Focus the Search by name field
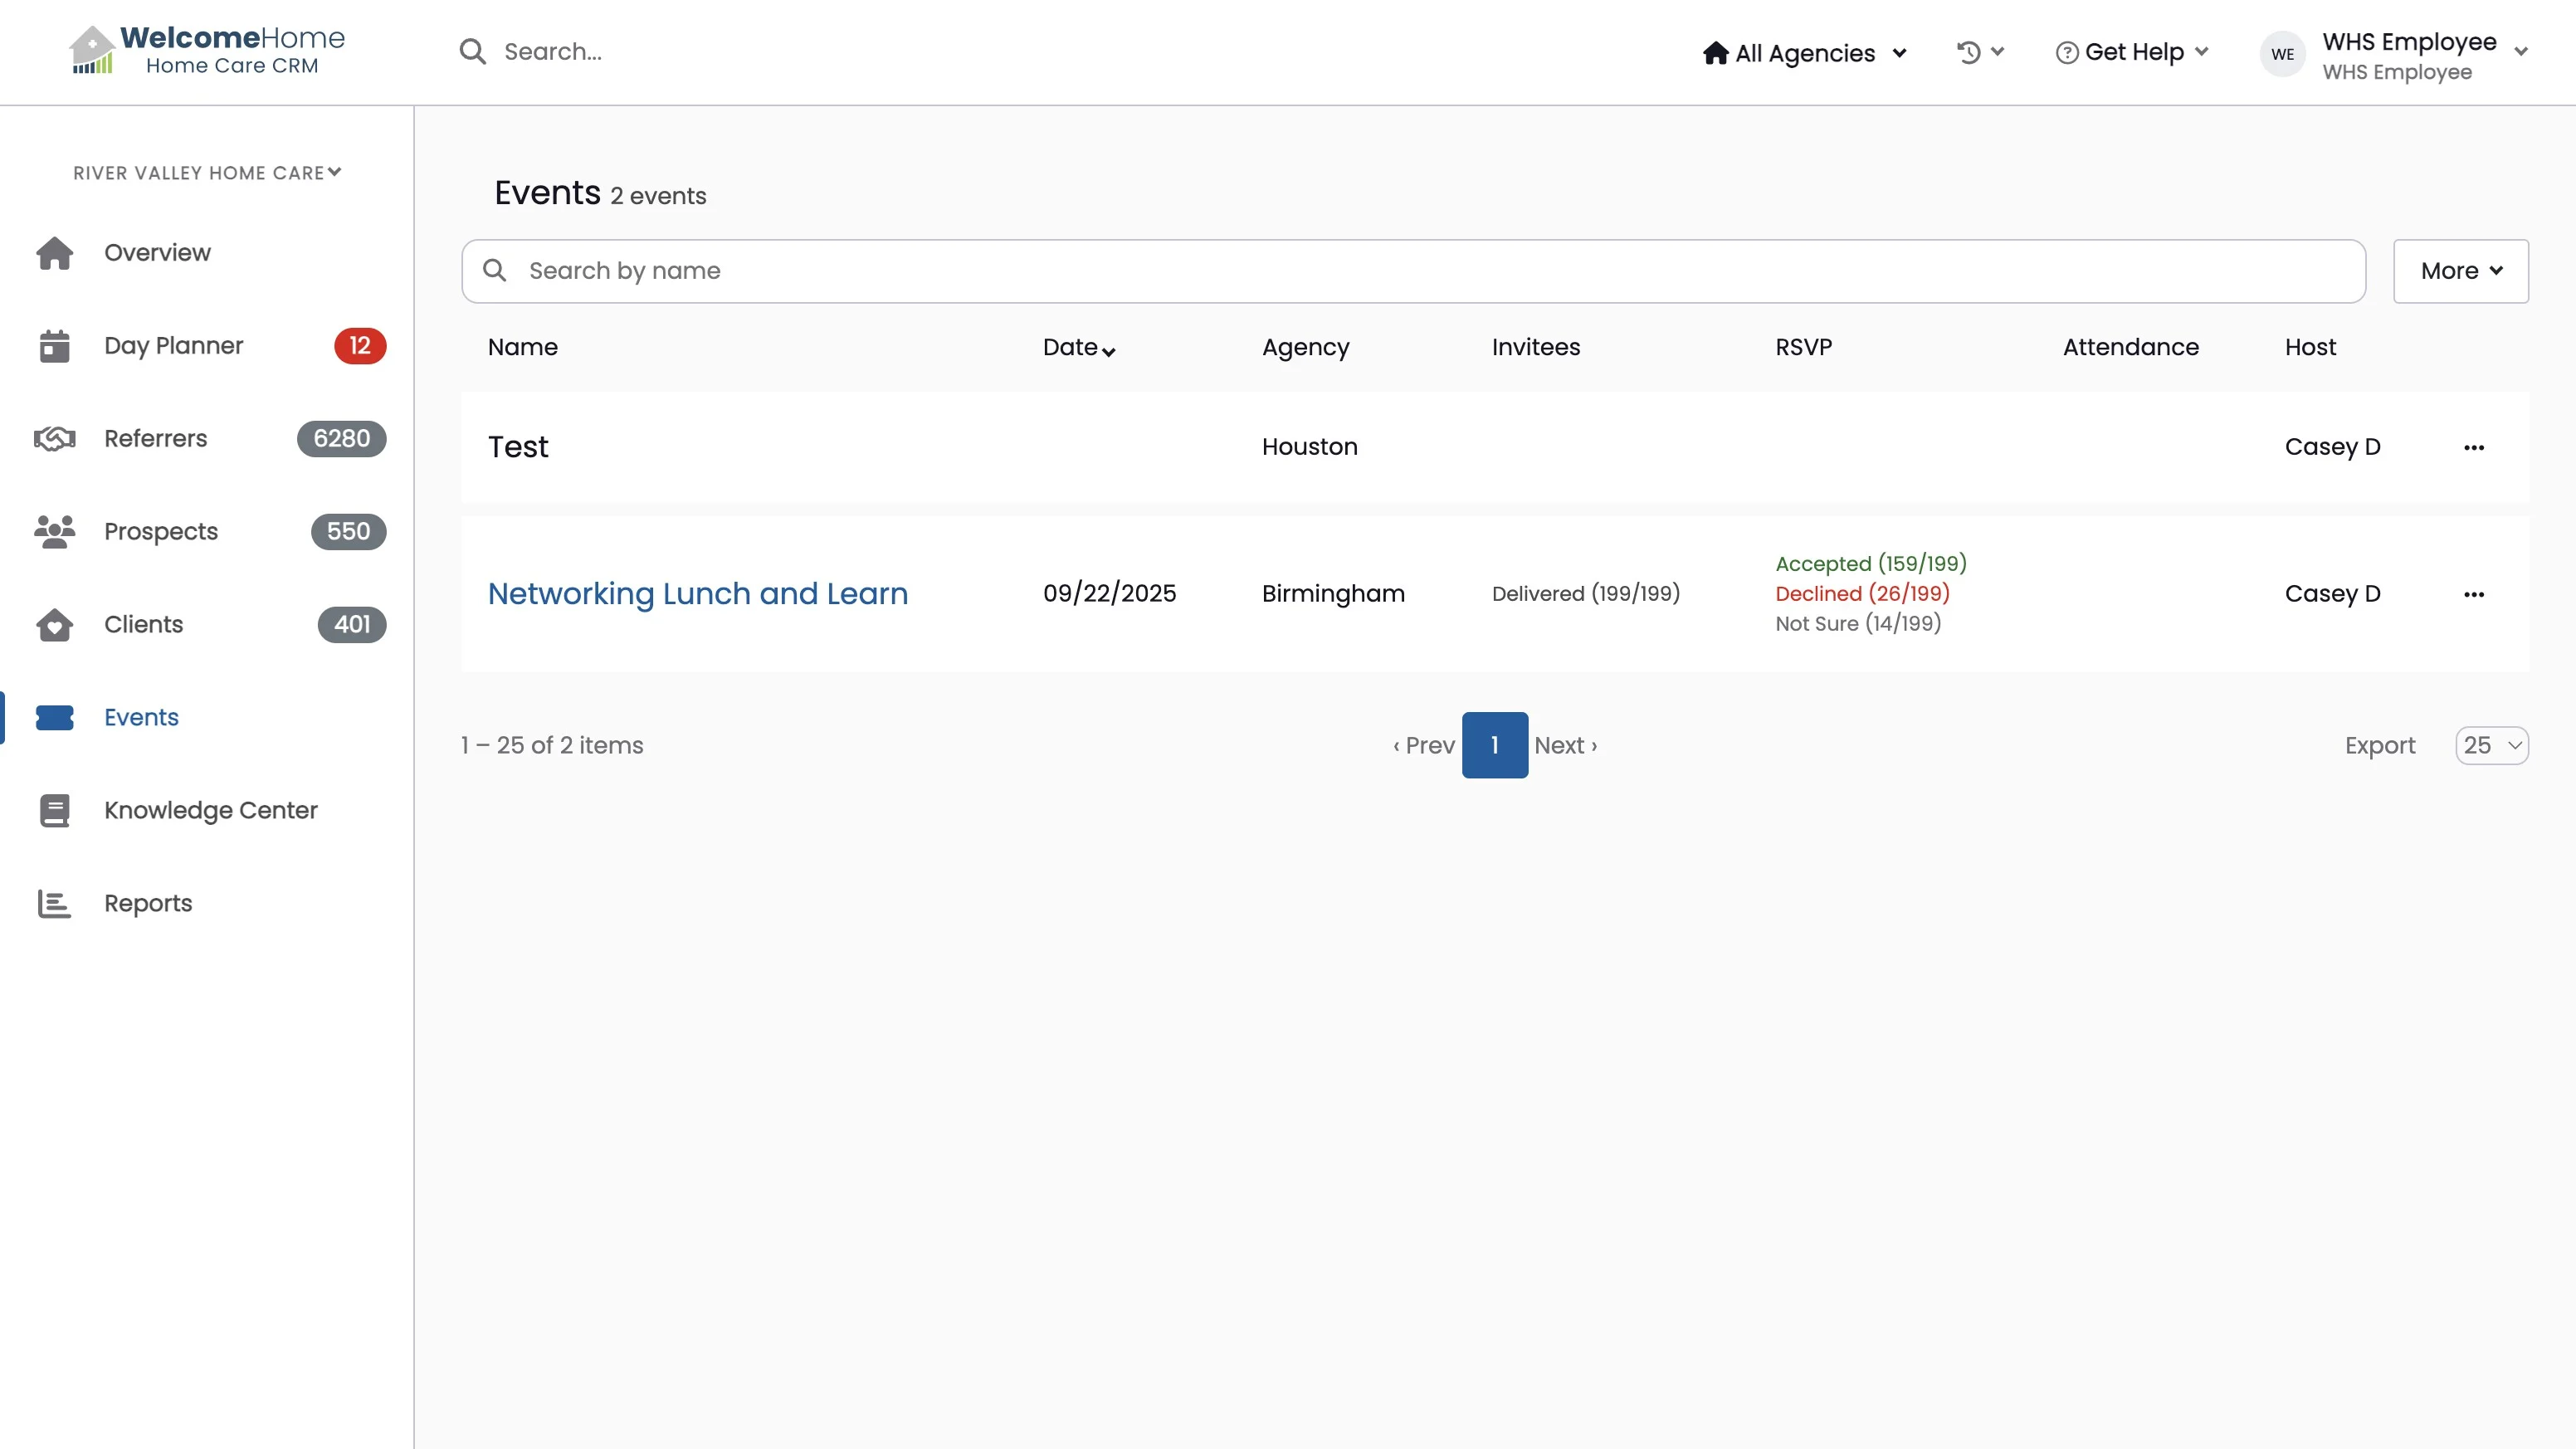 pos(1412,271)
